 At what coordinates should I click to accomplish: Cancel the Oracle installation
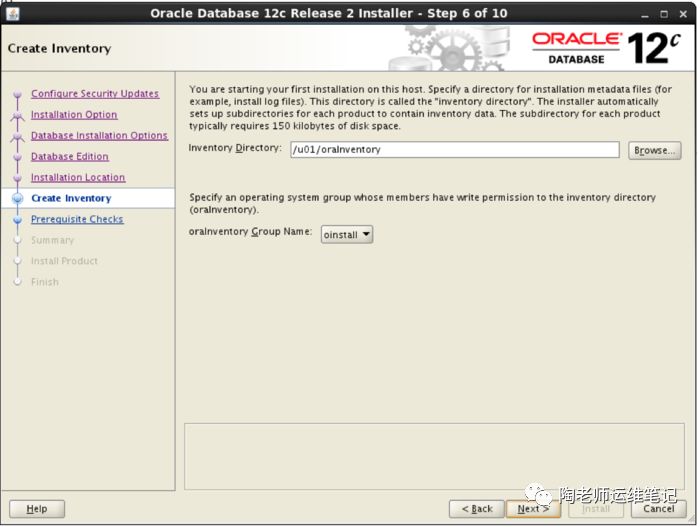tap(658, 509)
